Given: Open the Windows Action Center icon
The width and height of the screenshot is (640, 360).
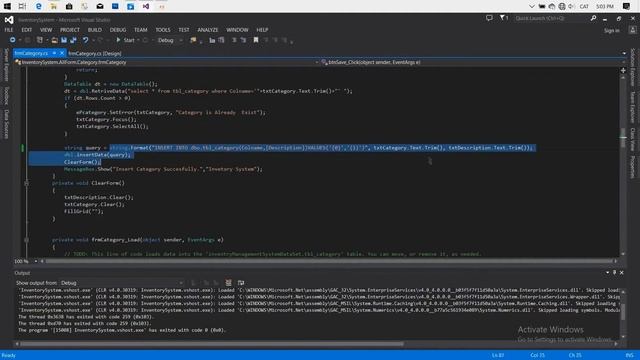Looking at the screenshot, I should pos(626,6).
